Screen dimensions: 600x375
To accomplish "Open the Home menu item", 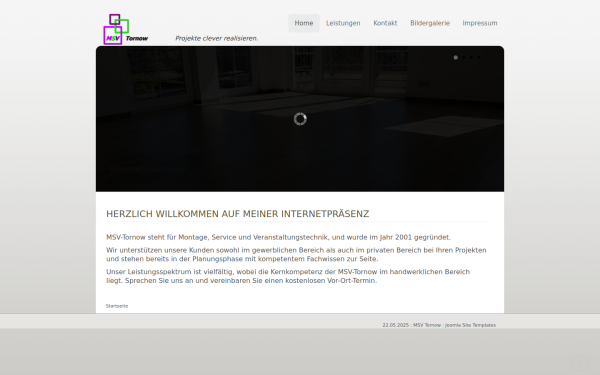I will coord(304,23).
